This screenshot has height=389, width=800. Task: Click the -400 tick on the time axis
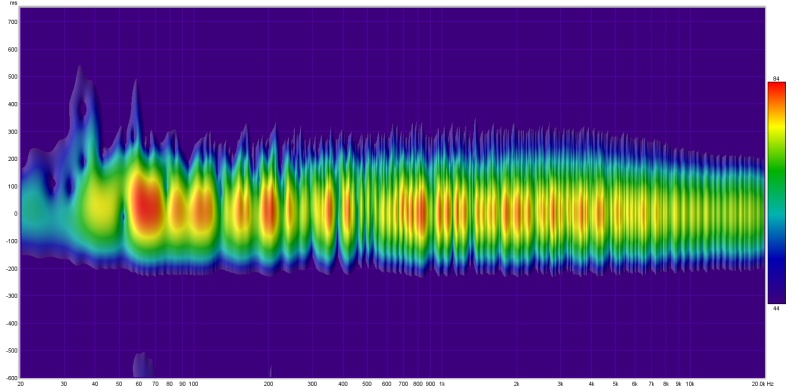(11, 324)
